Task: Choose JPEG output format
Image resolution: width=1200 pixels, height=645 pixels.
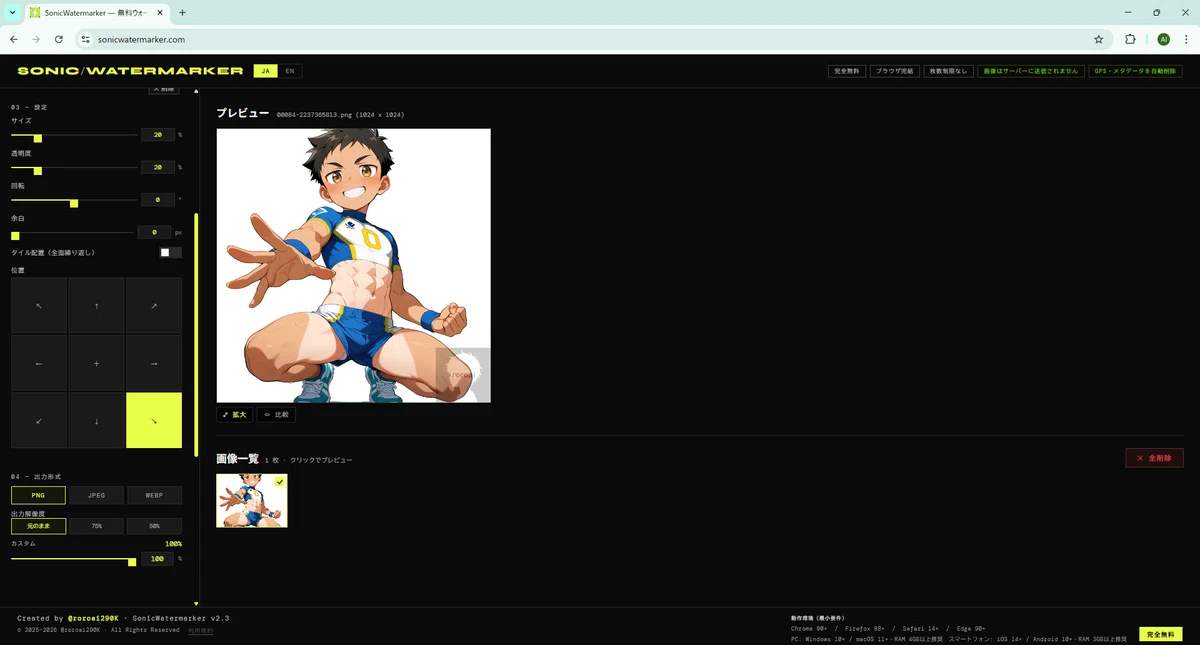Action: click(x=96, y=495)
